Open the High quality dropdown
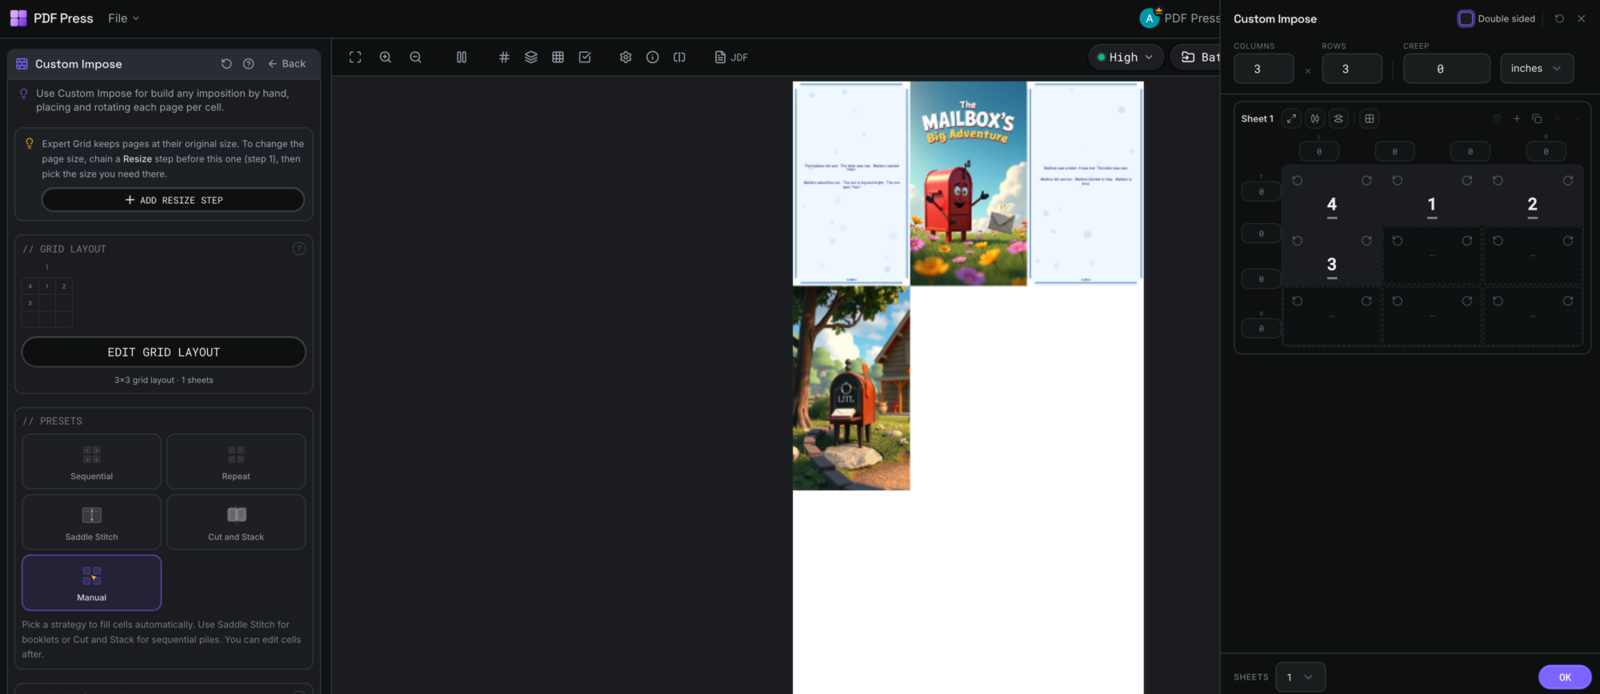The width and height of the screenshot is (1600, 694). 1126,57
